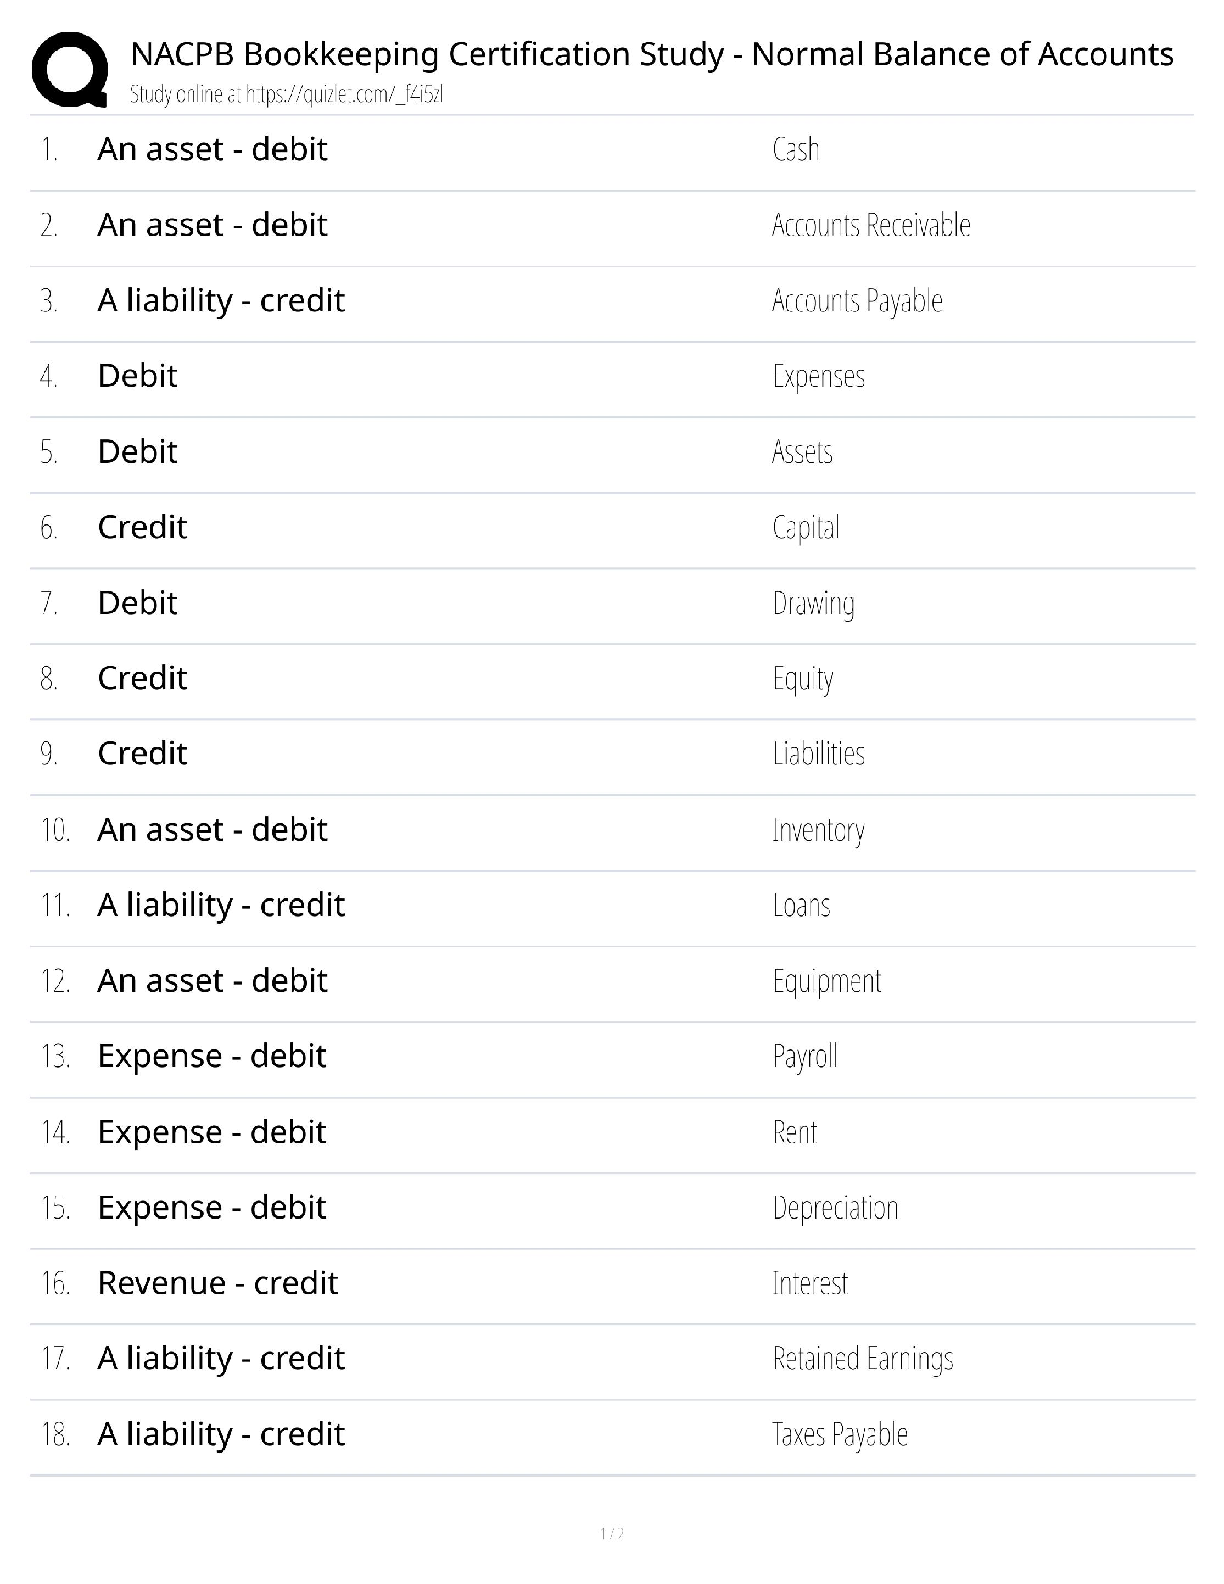Viewport: 1224px width, 1584px height.
Task: Select the 'Accounts Payable' term
Action: 857,301
